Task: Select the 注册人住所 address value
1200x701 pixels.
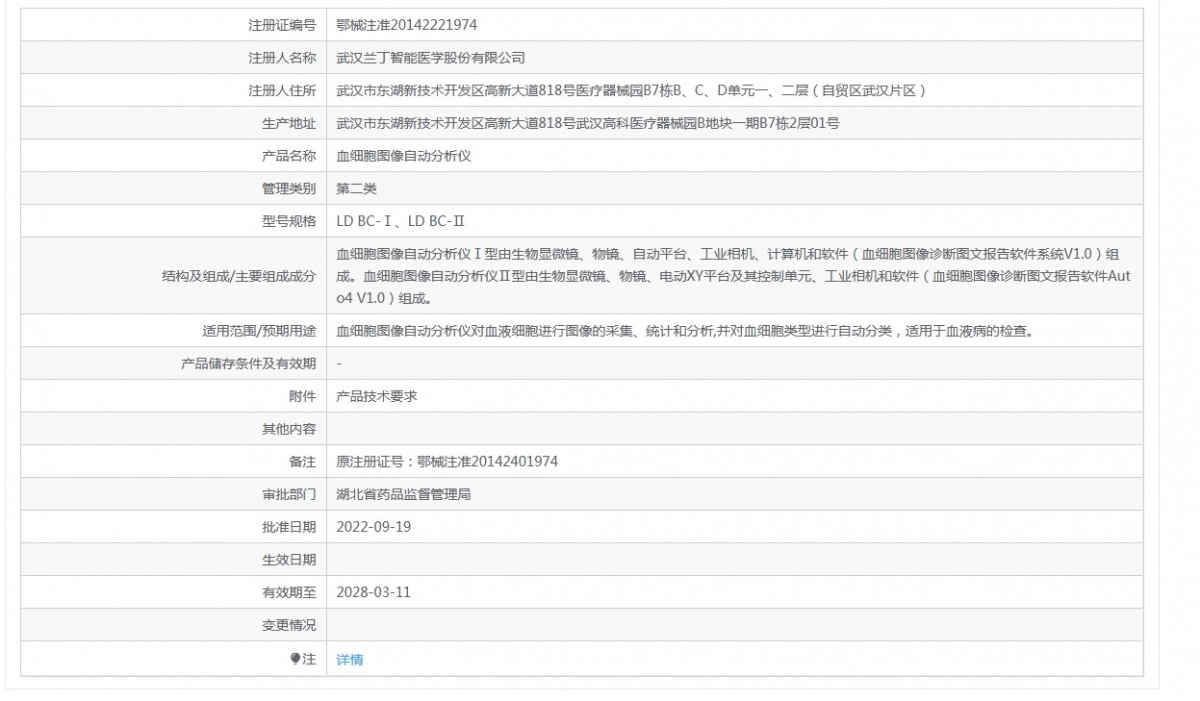Action: click(x=632, y=91)
